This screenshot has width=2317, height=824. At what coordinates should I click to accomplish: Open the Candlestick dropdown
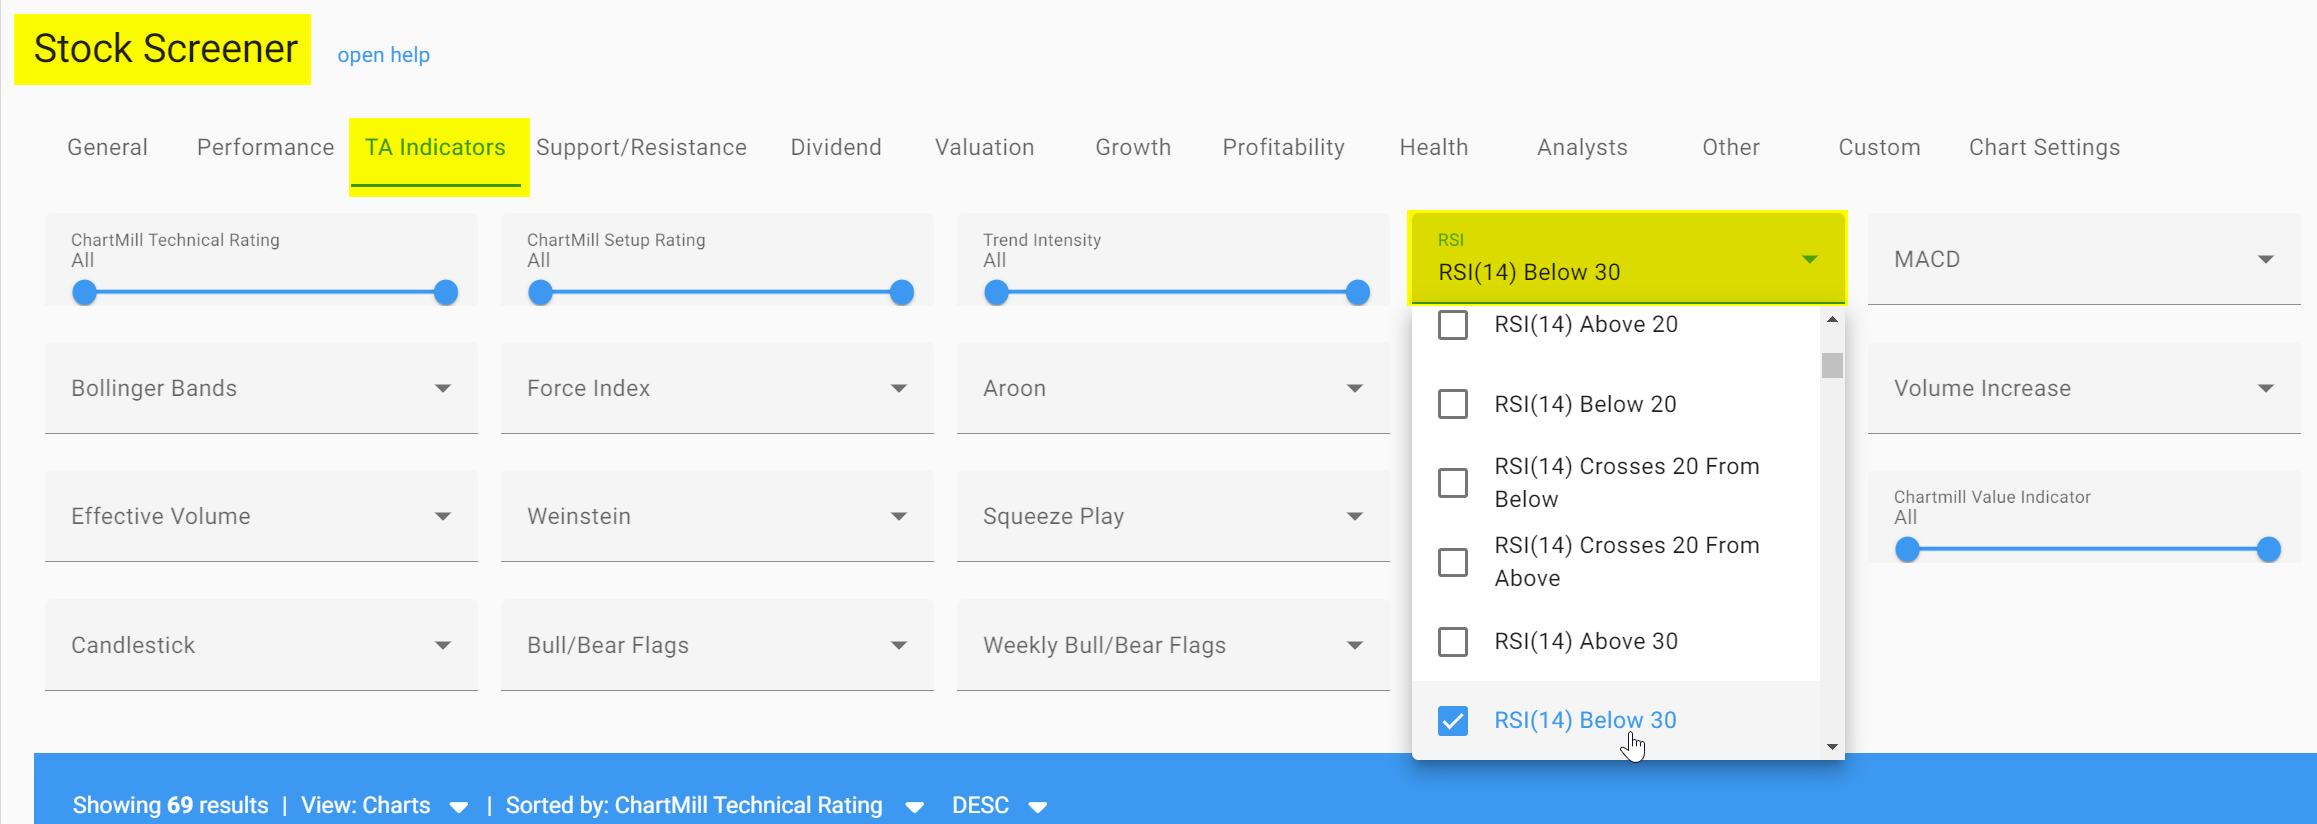coord(261,645)
